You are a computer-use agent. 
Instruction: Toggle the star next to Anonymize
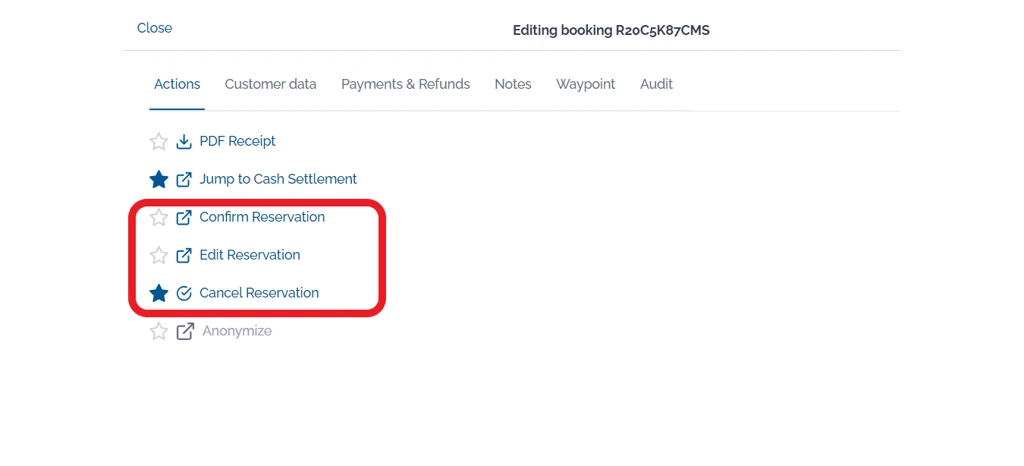point(159,332)
